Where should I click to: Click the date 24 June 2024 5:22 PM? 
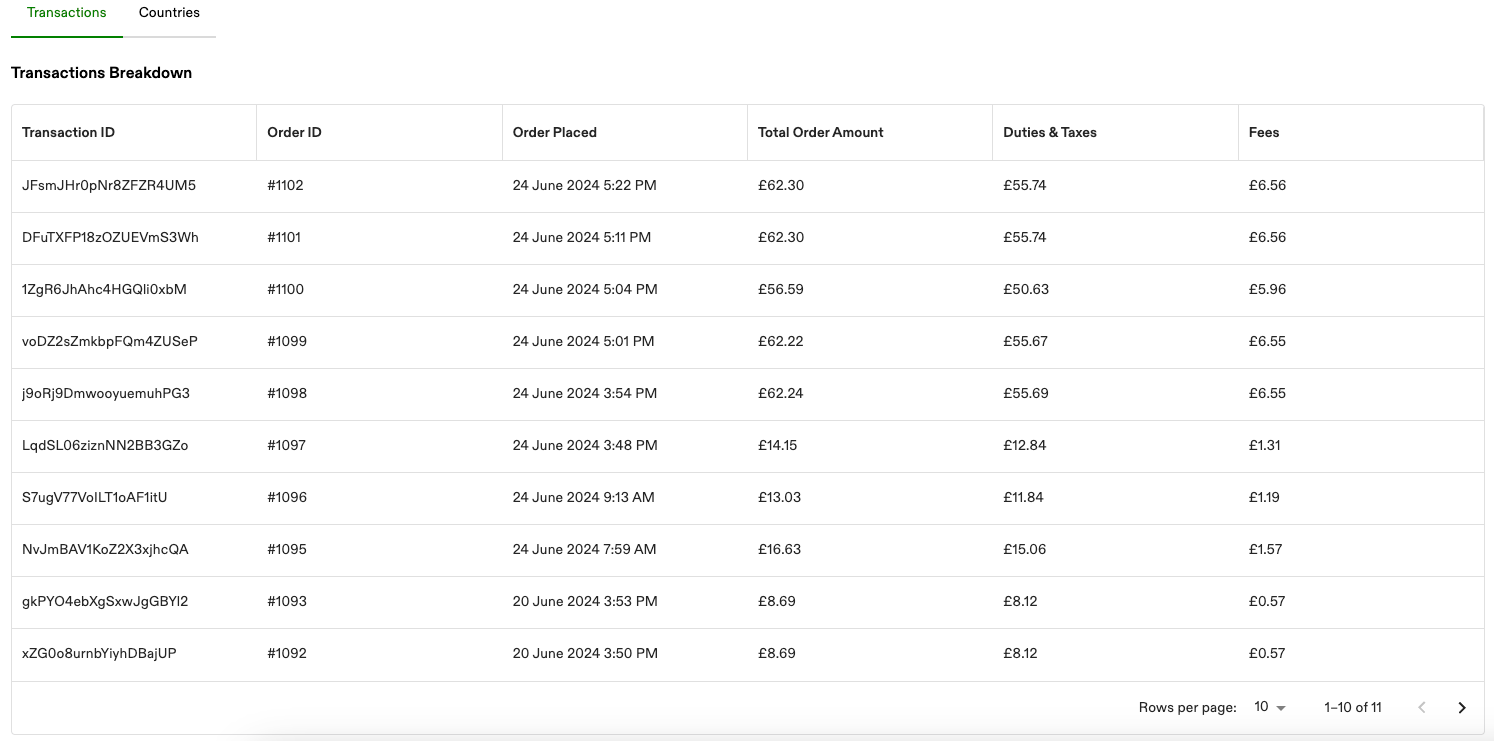(x=585, y=185)
